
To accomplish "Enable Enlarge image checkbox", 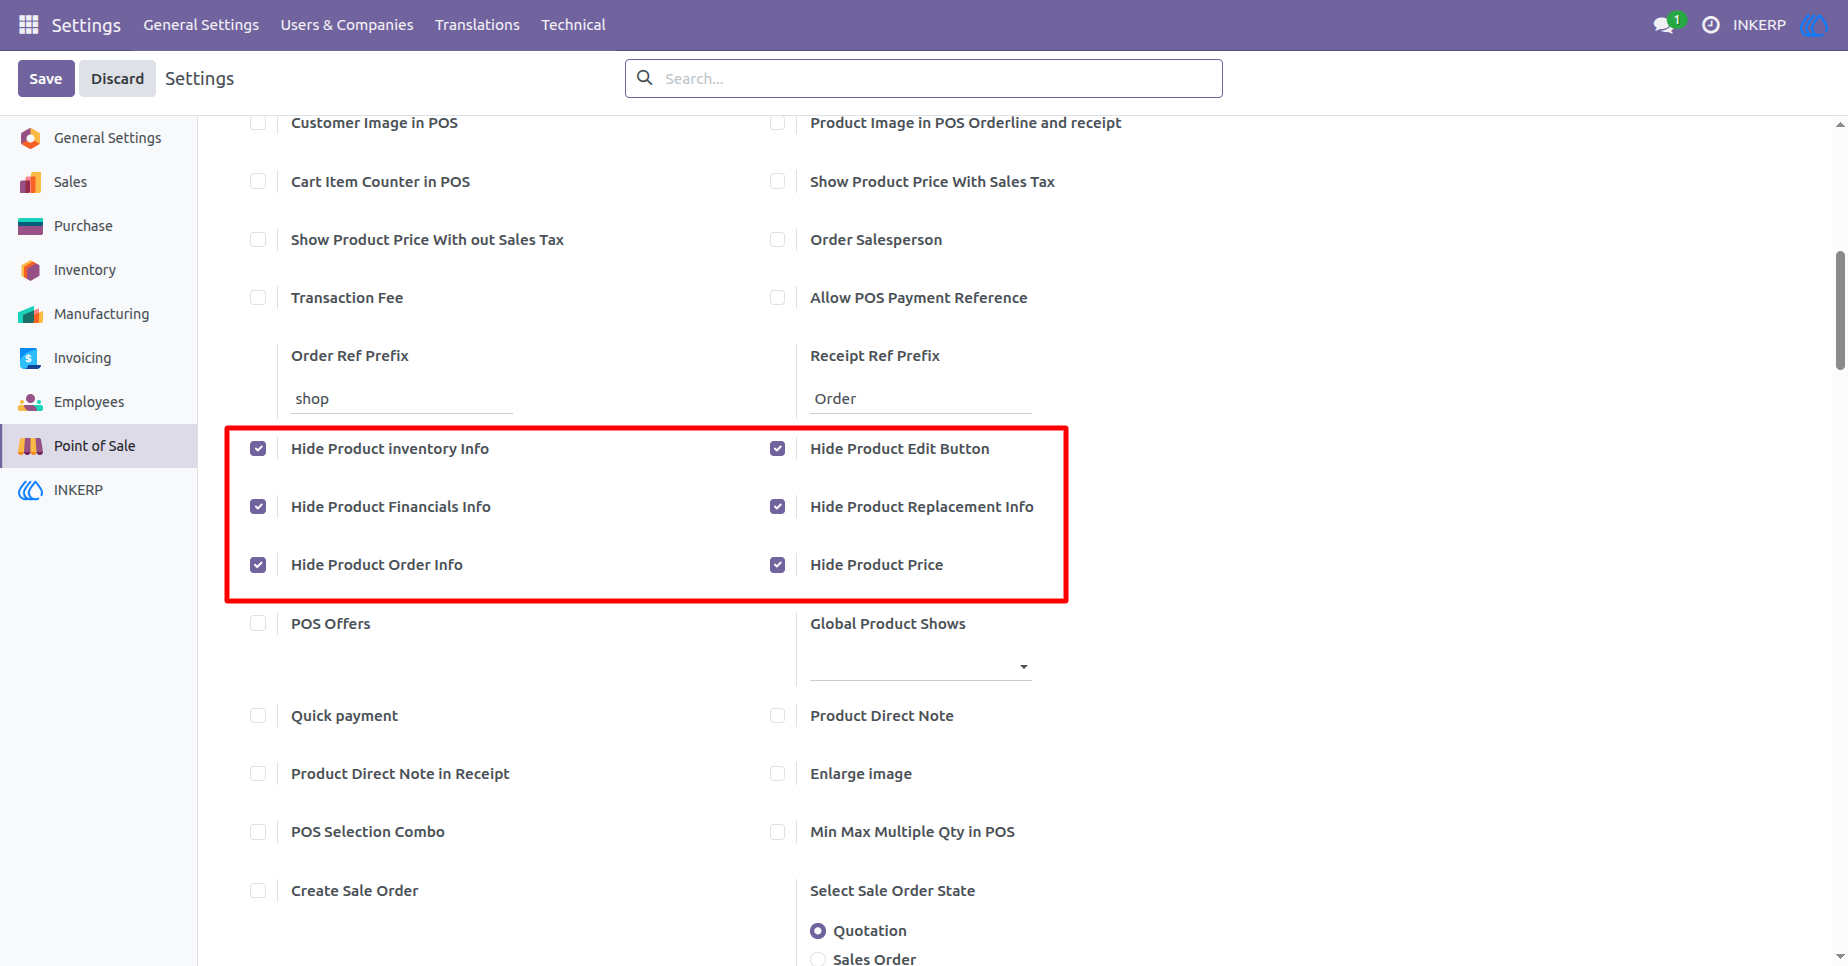I will (777, 774).
